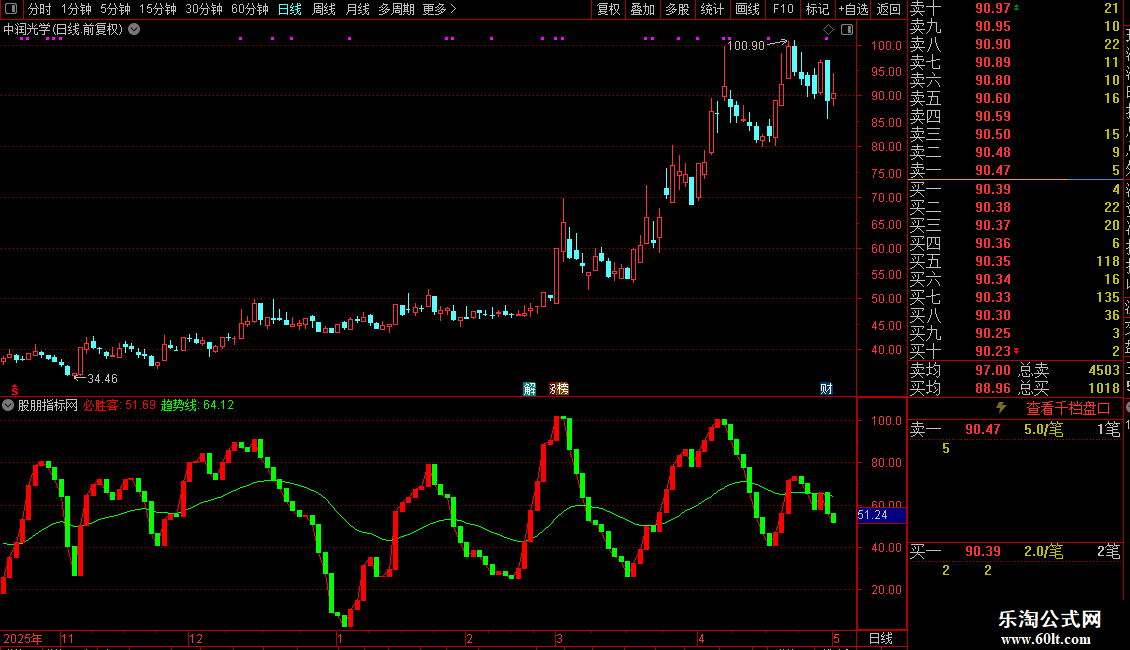Expand the 更多 more periods menu
The image size is (1130, 650).
pos(440,9)
